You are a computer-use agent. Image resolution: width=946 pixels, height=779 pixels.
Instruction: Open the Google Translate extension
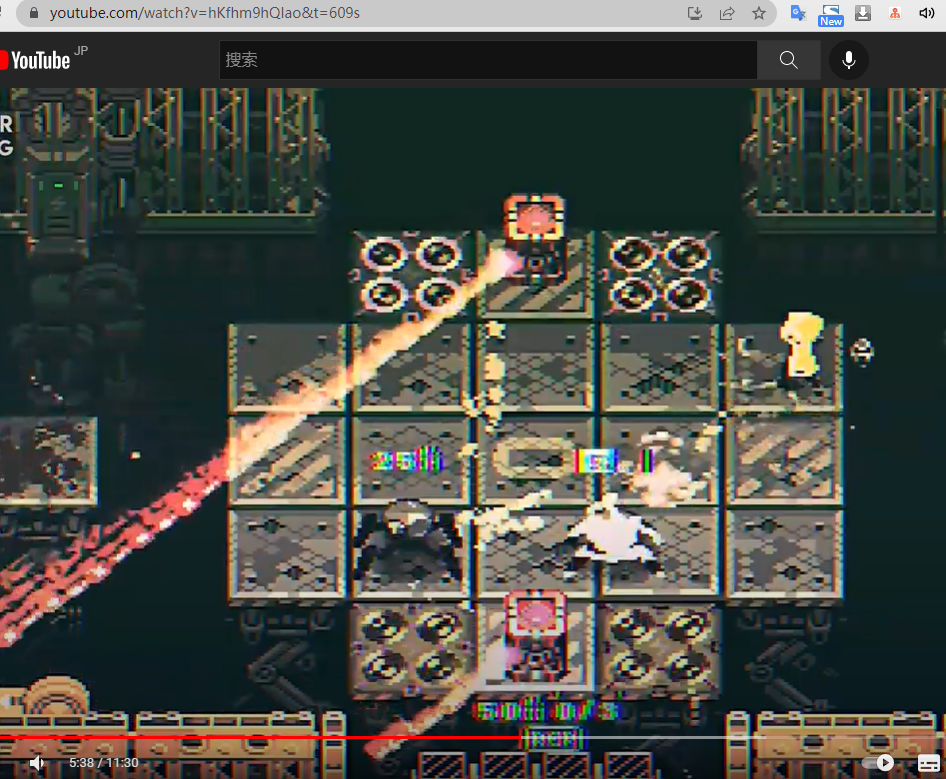pos(798,13)
